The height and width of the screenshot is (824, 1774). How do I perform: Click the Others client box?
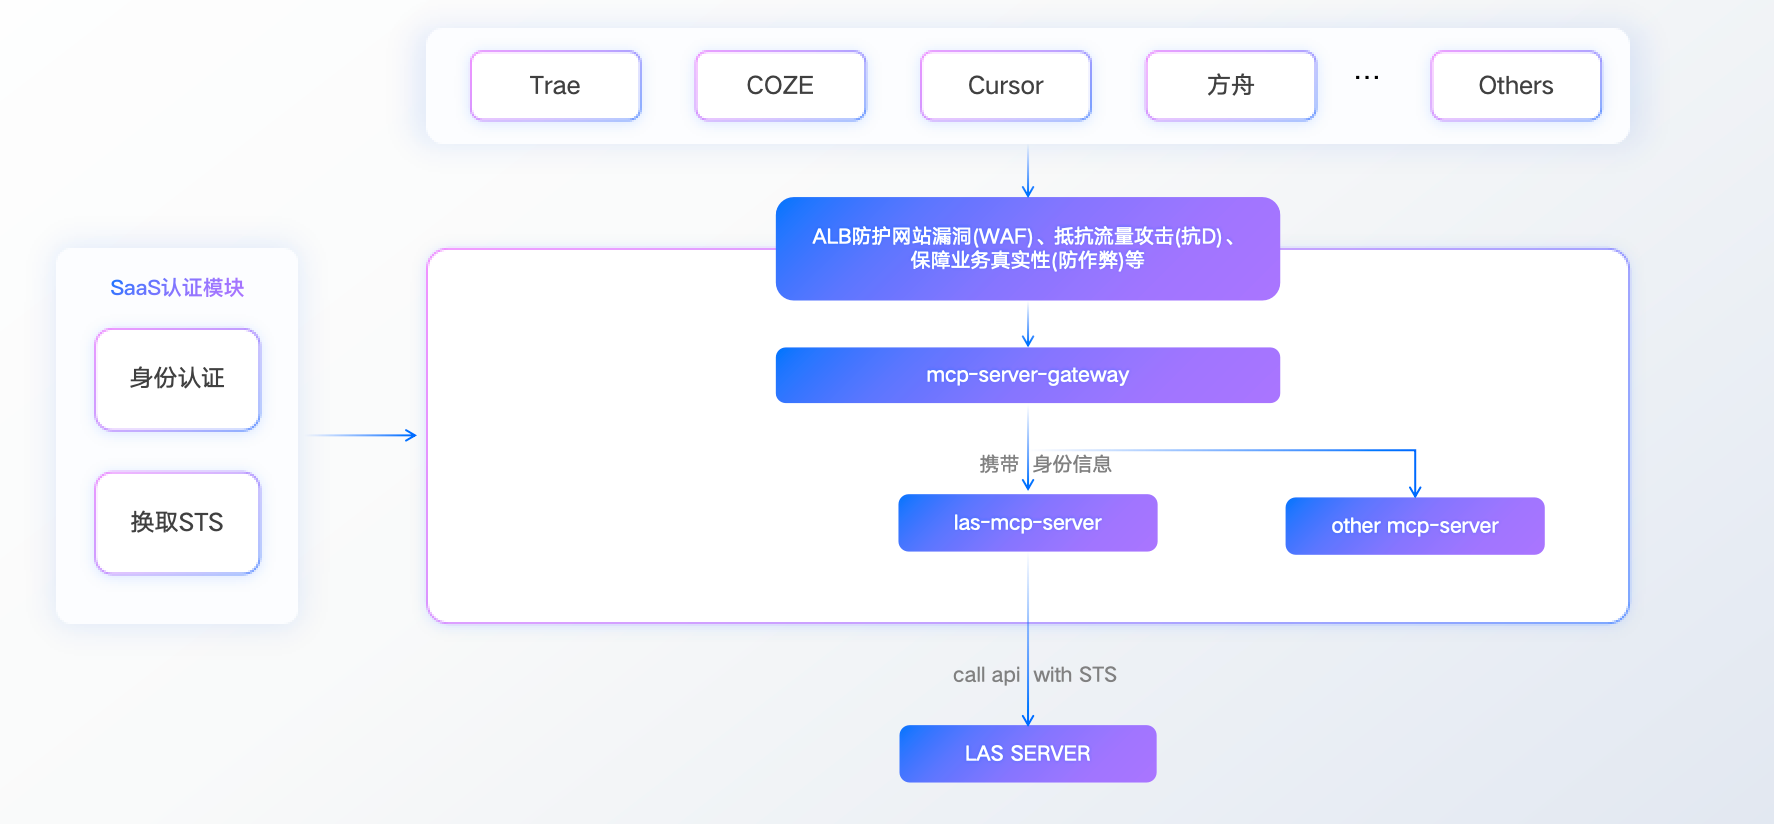pos(1516,86)
